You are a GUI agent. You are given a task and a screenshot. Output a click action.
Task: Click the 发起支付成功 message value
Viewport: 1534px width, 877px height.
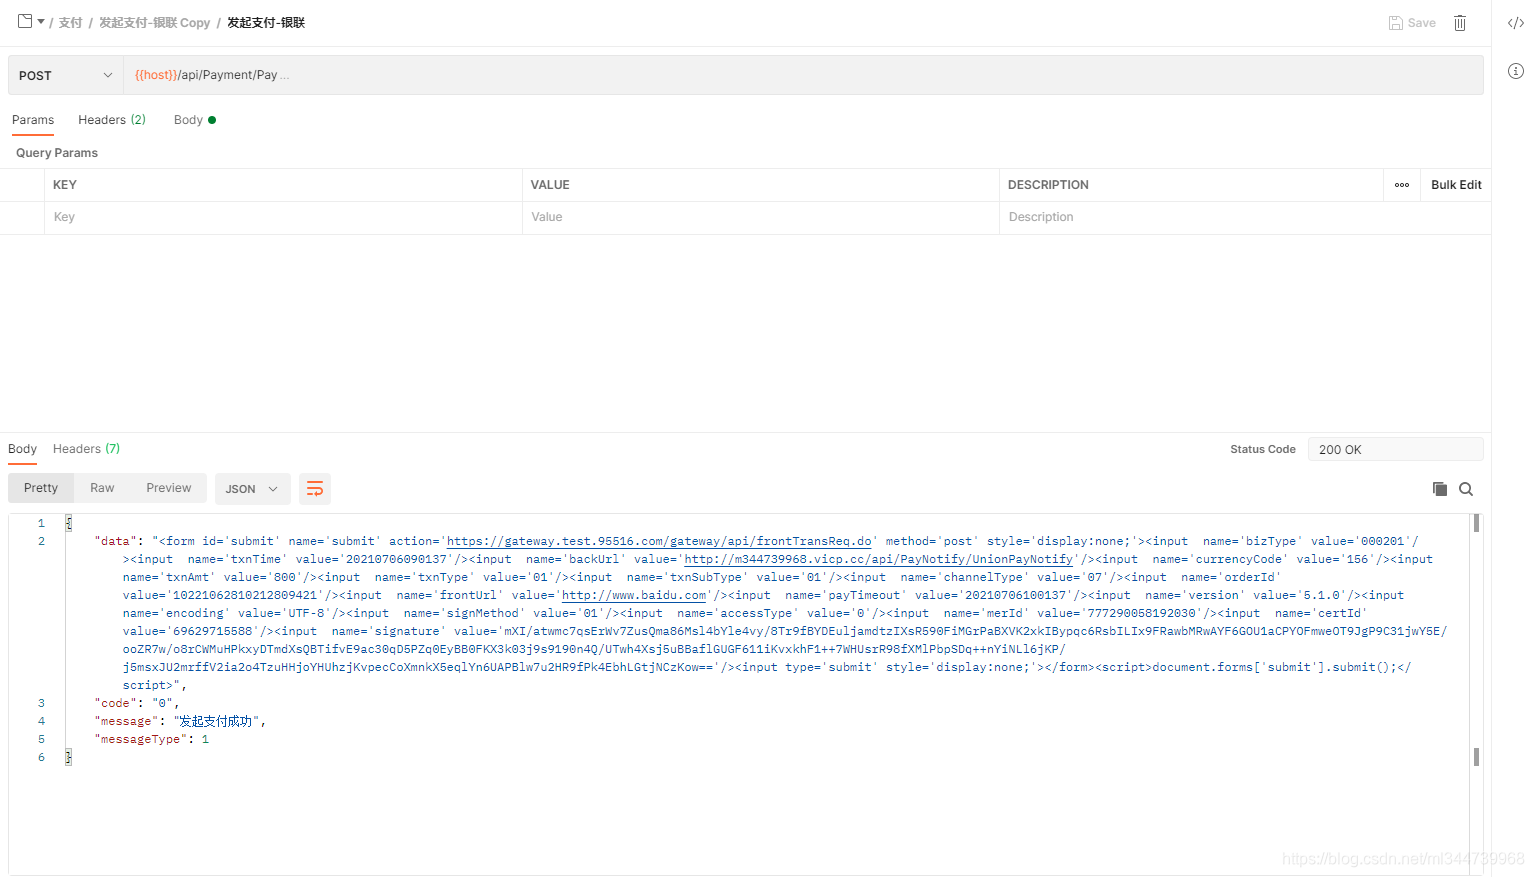pos(216,721)
